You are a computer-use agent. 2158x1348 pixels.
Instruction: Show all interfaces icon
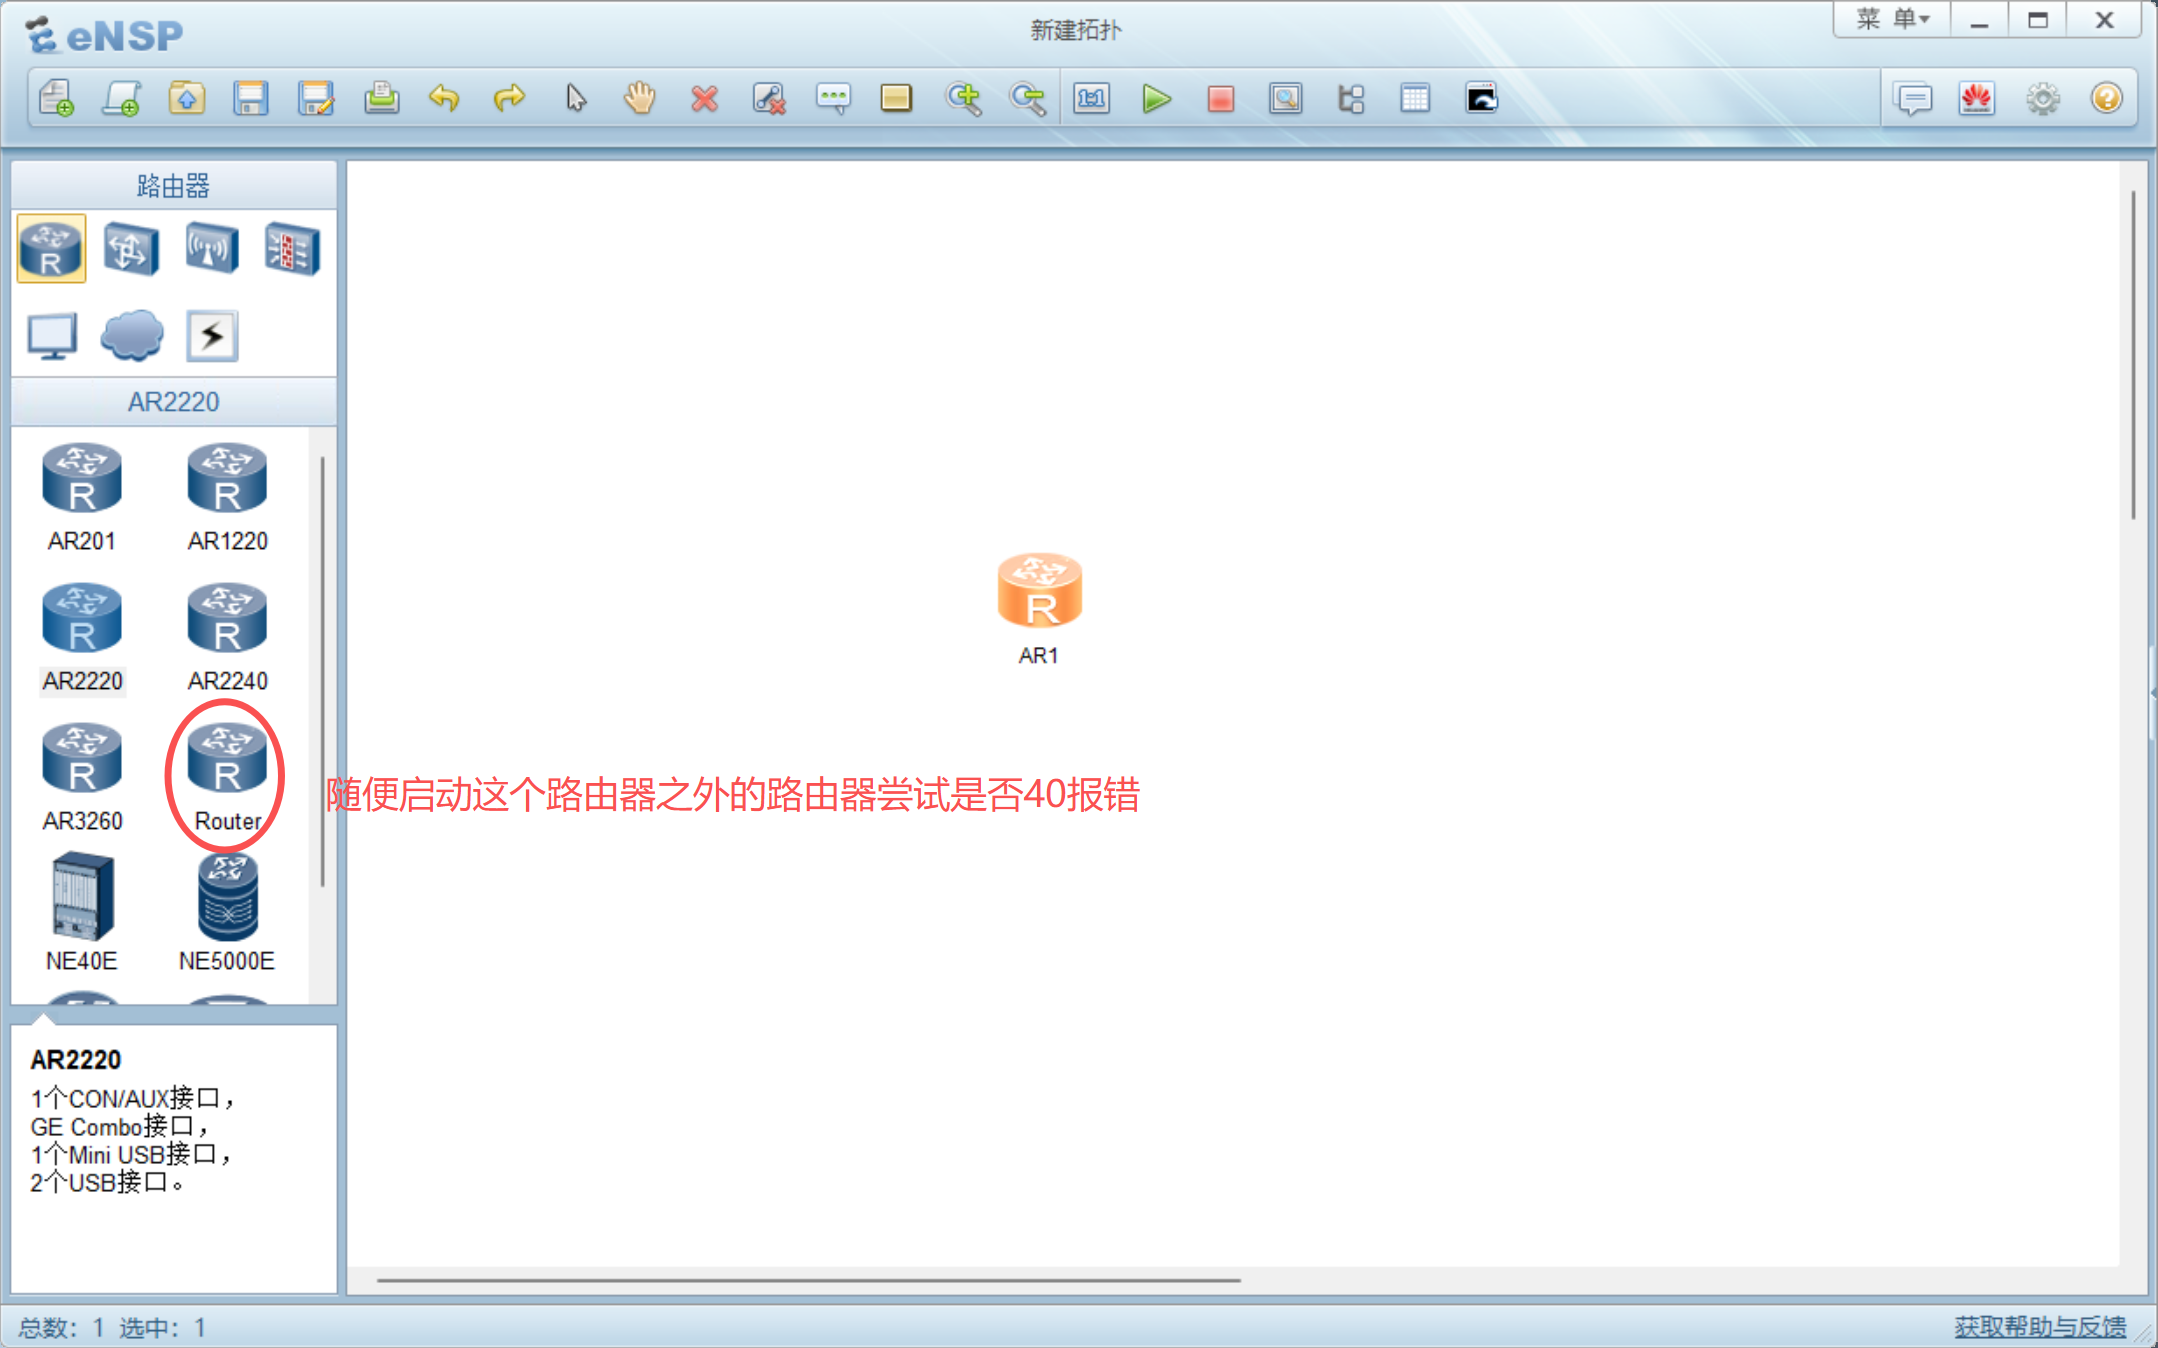pos(1351,98)
